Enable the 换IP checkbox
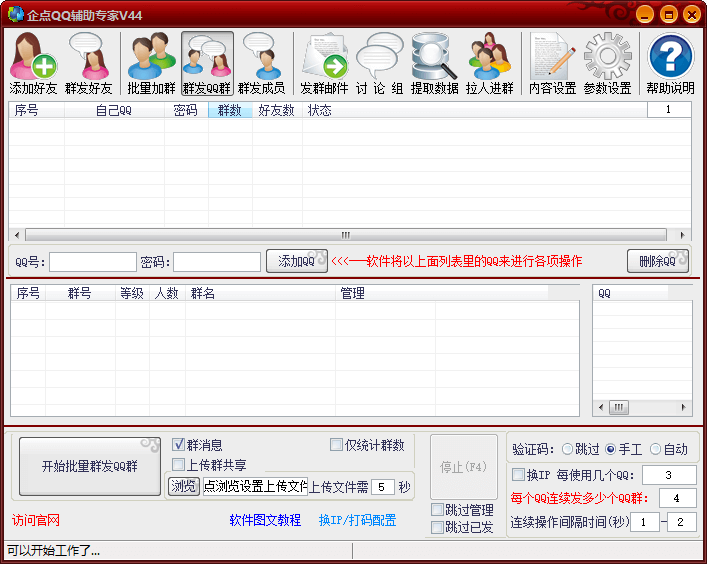 coord(519,474)
